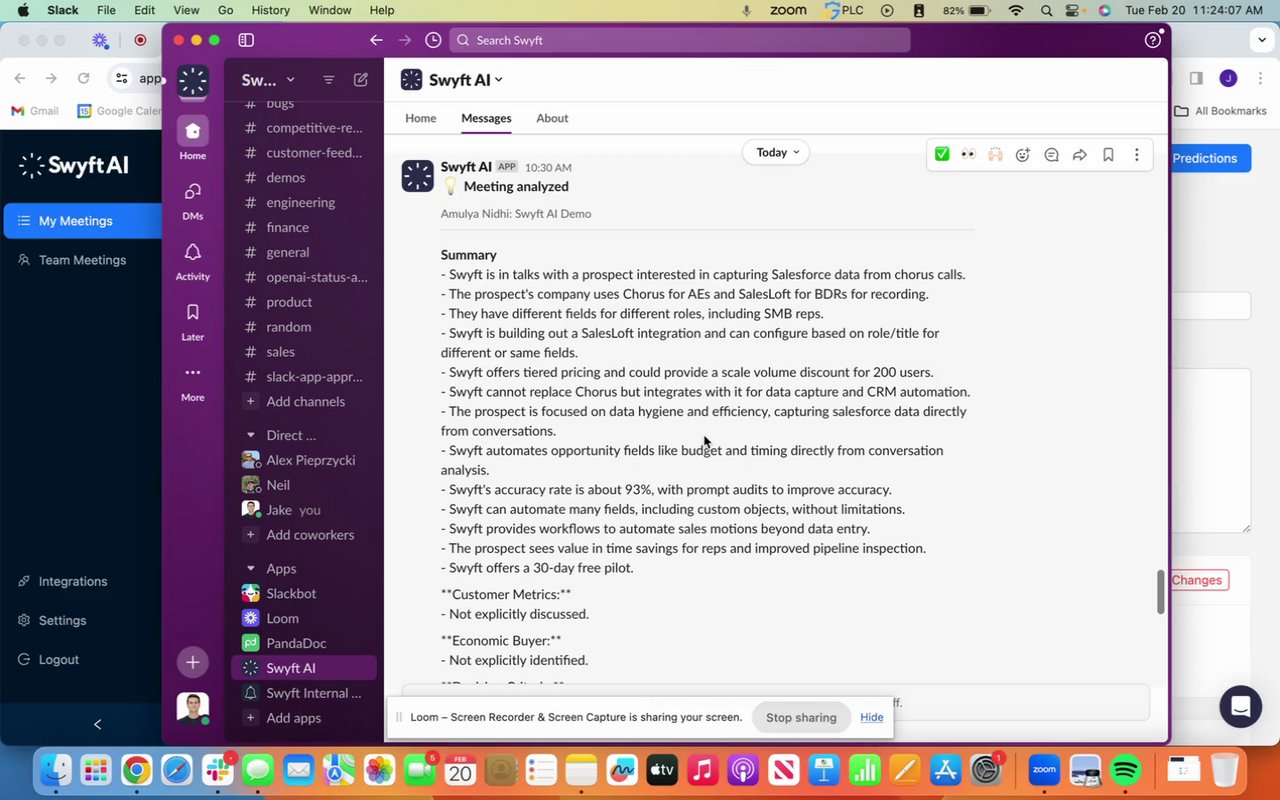Viewport: 1280px width, 800px height.
Task: Open Integrations in Swyft AI web app
Action: [x=73, y=582]
